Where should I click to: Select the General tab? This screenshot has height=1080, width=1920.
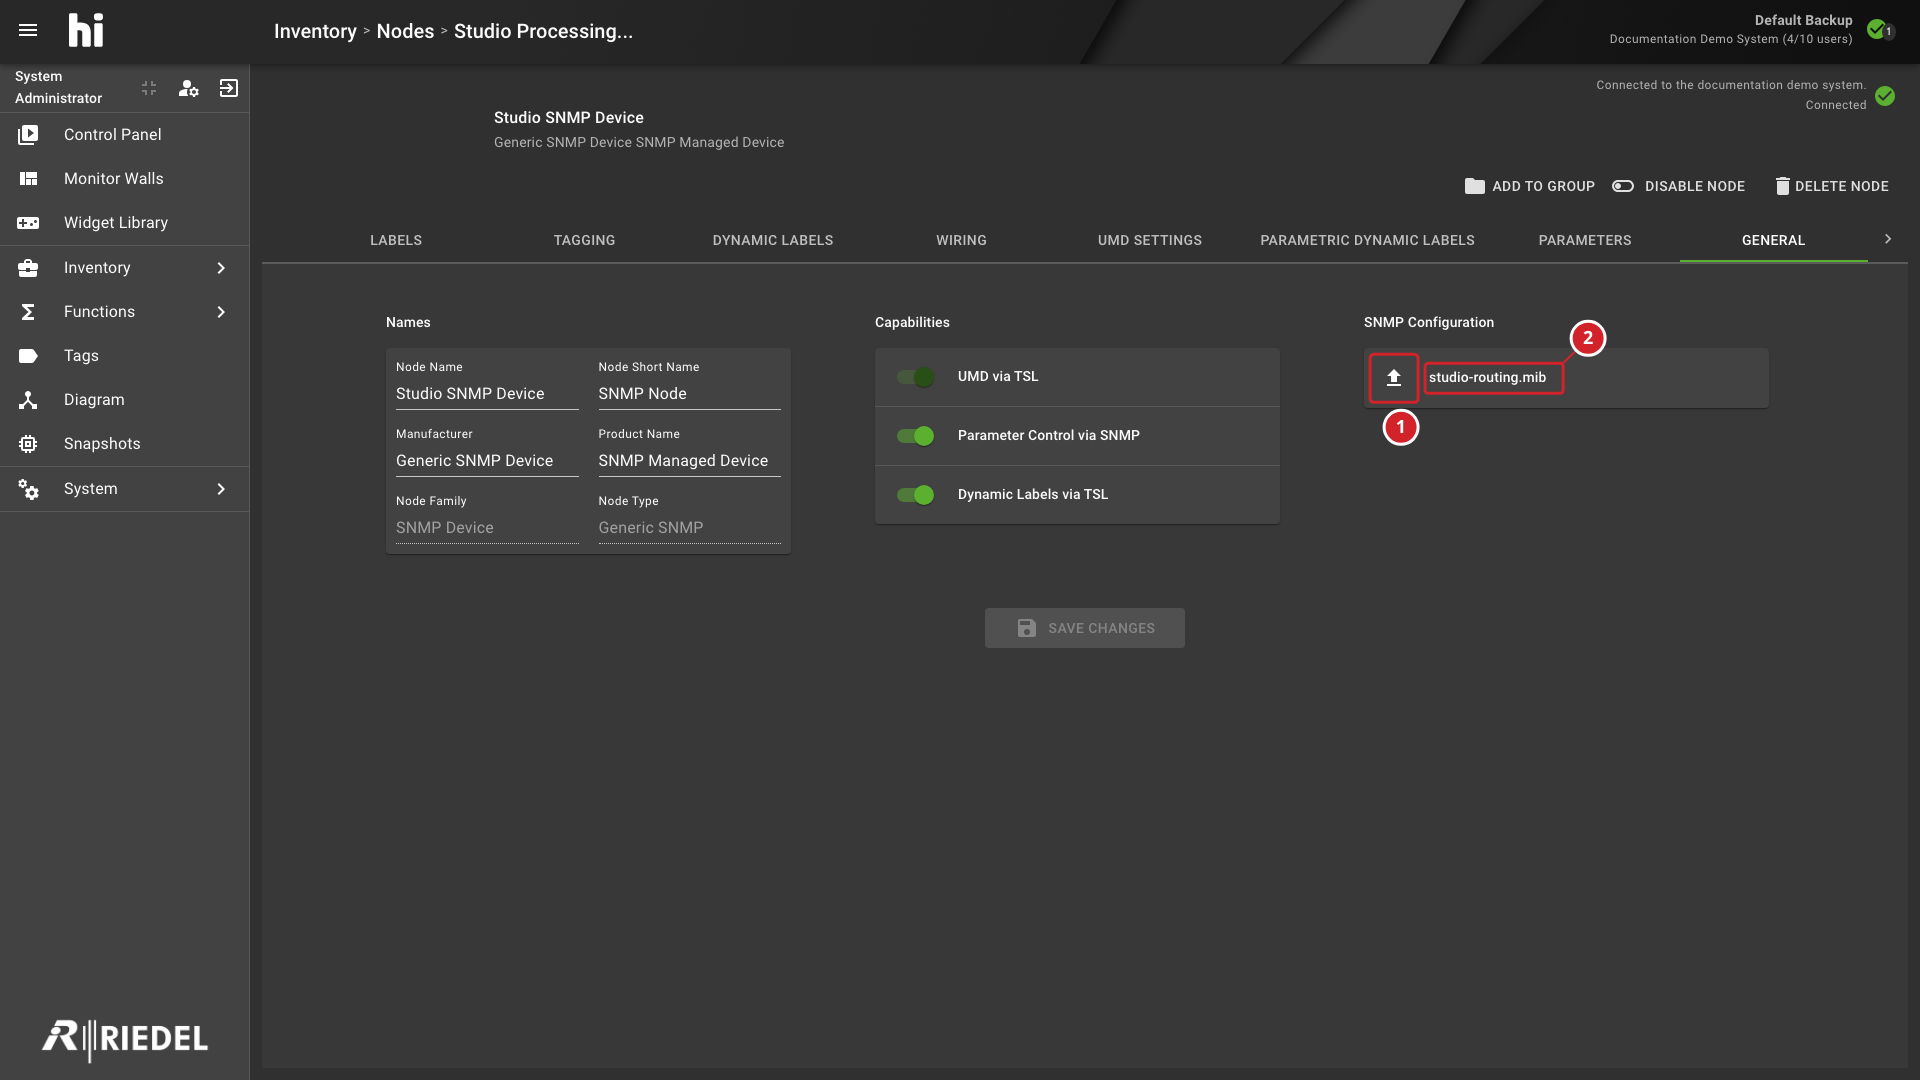click(1773, 240)
